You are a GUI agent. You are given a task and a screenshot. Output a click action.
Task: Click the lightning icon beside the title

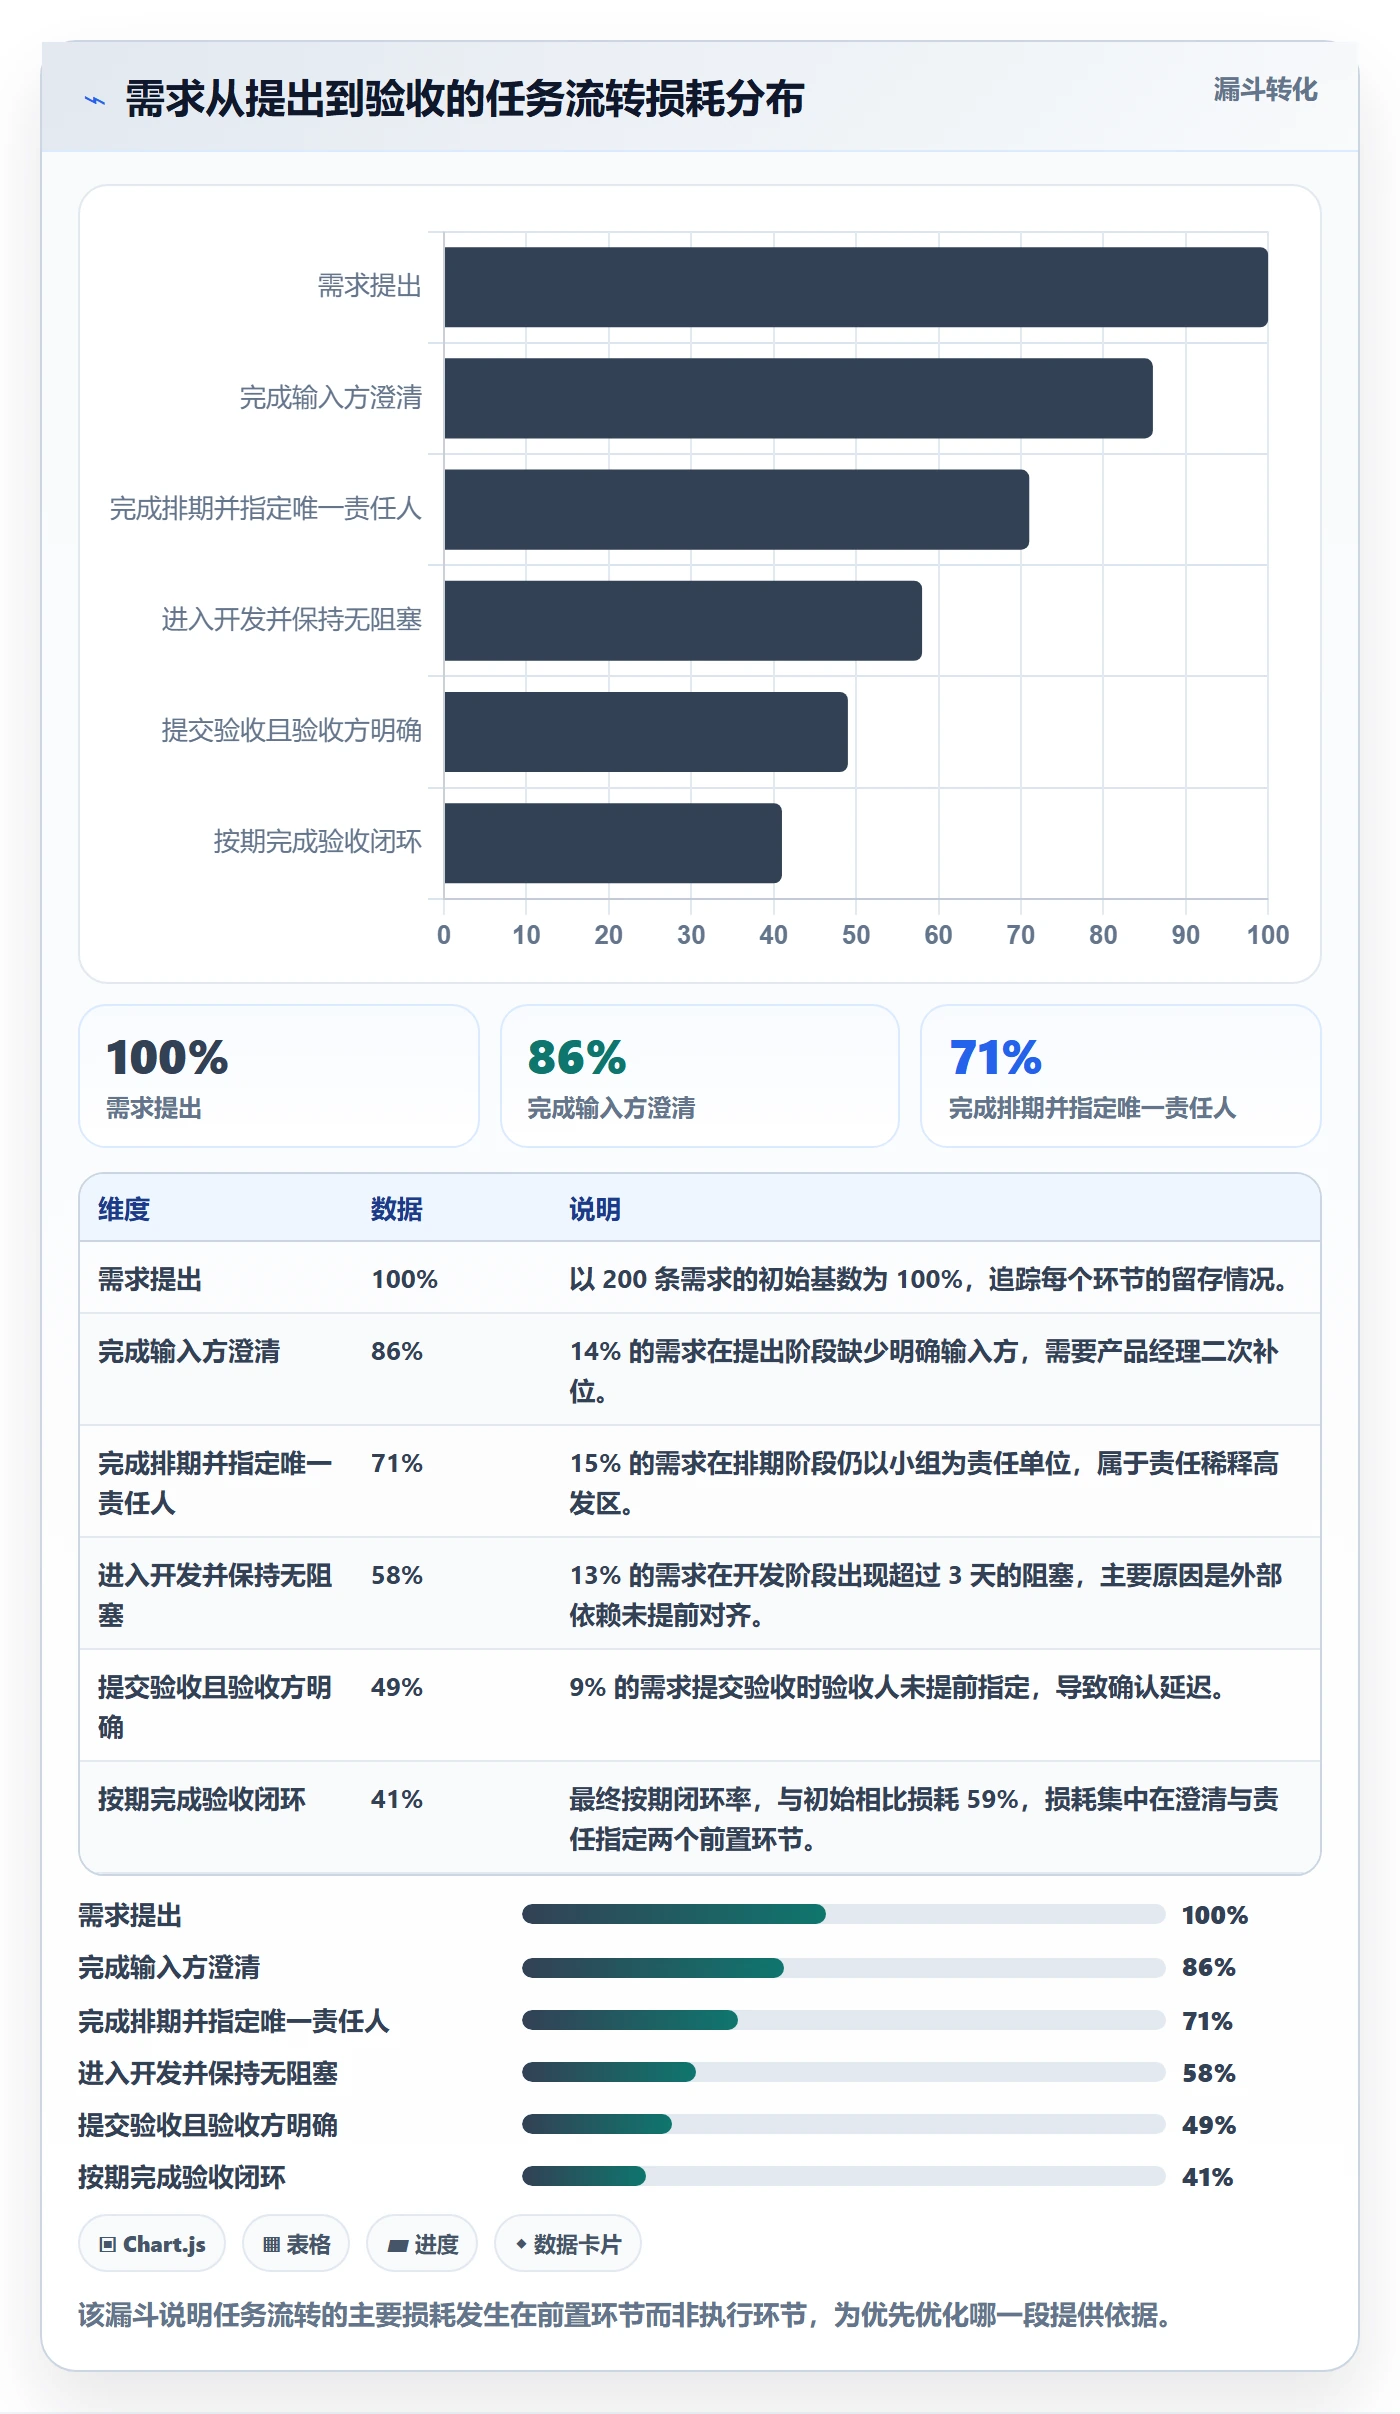(95, 100)
